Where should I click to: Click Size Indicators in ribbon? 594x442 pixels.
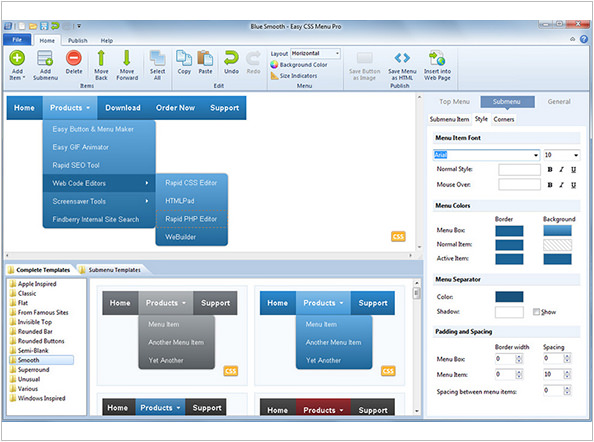[x=294, y=76]
